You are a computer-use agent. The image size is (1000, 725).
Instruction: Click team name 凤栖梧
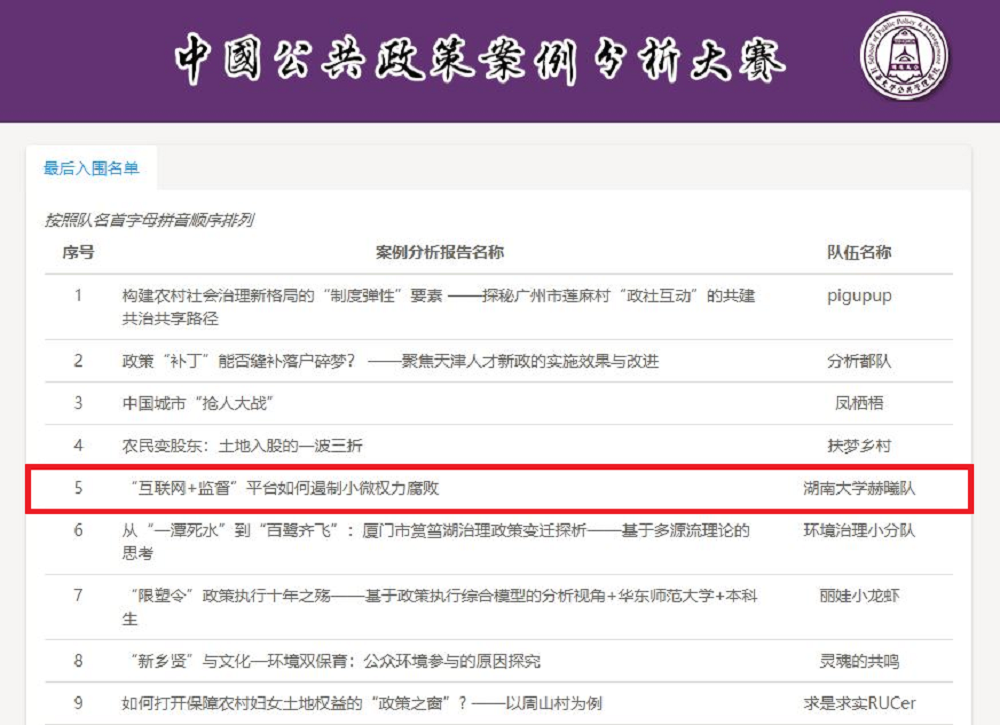[x=858, y=403]
